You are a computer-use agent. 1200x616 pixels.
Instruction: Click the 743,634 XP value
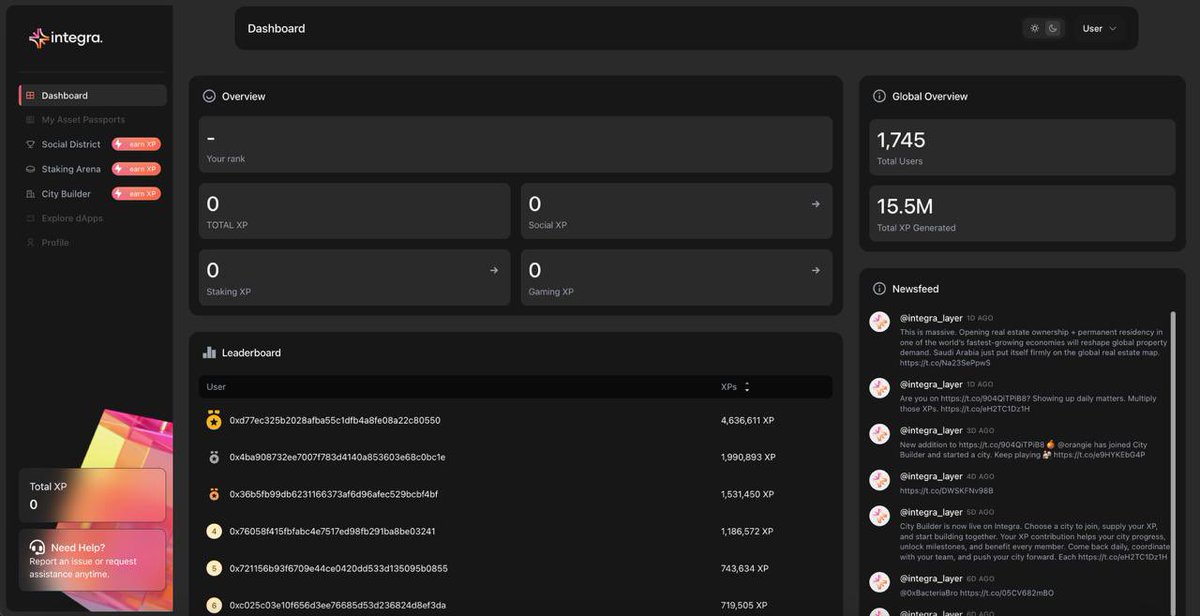(x=744, y=568)
